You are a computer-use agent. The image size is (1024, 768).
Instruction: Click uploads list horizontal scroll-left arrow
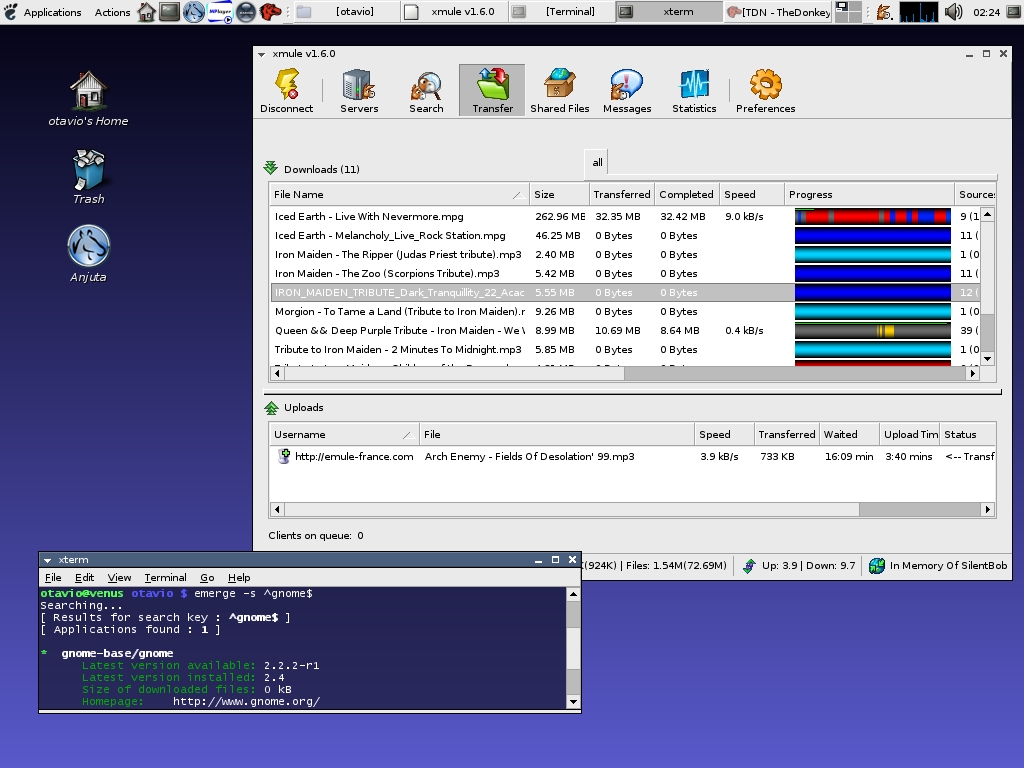(277, 509)
